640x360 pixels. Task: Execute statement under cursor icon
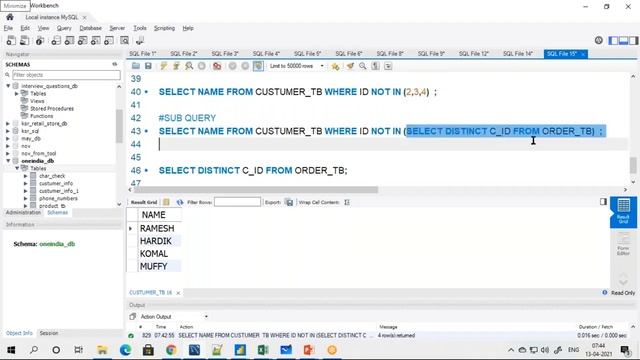[176, 66]
